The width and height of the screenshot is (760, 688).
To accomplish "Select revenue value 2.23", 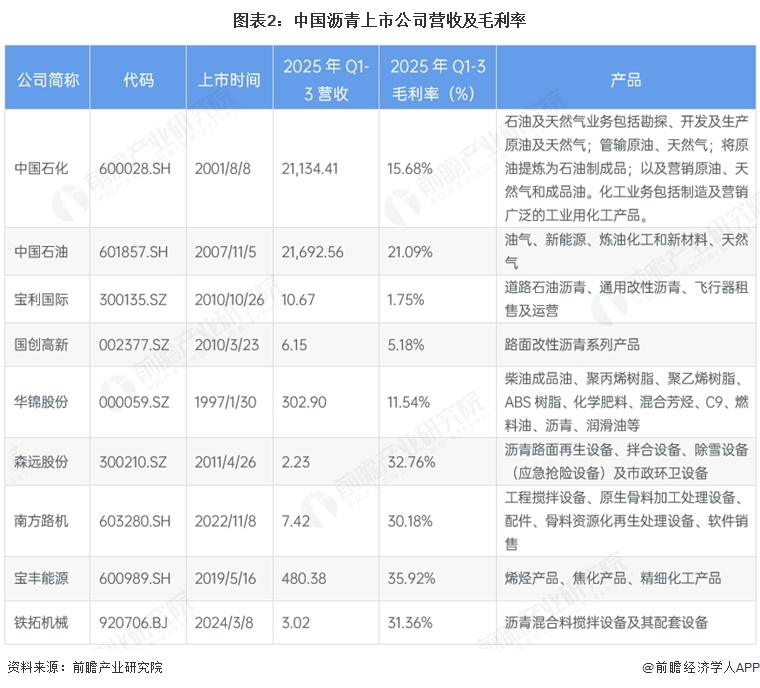I will [x=295, y=462].
